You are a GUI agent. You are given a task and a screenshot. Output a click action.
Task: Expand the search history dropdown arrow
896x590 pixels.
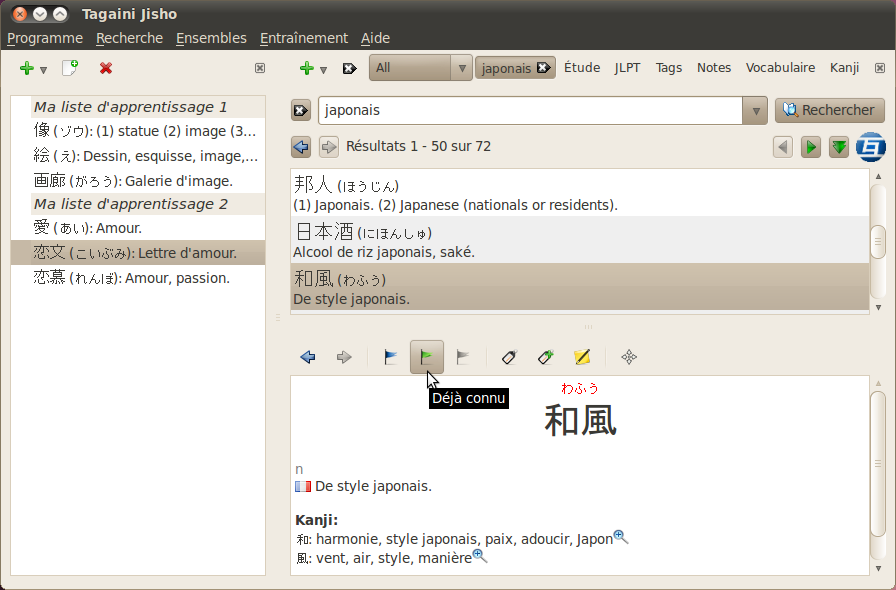[755, 111]
